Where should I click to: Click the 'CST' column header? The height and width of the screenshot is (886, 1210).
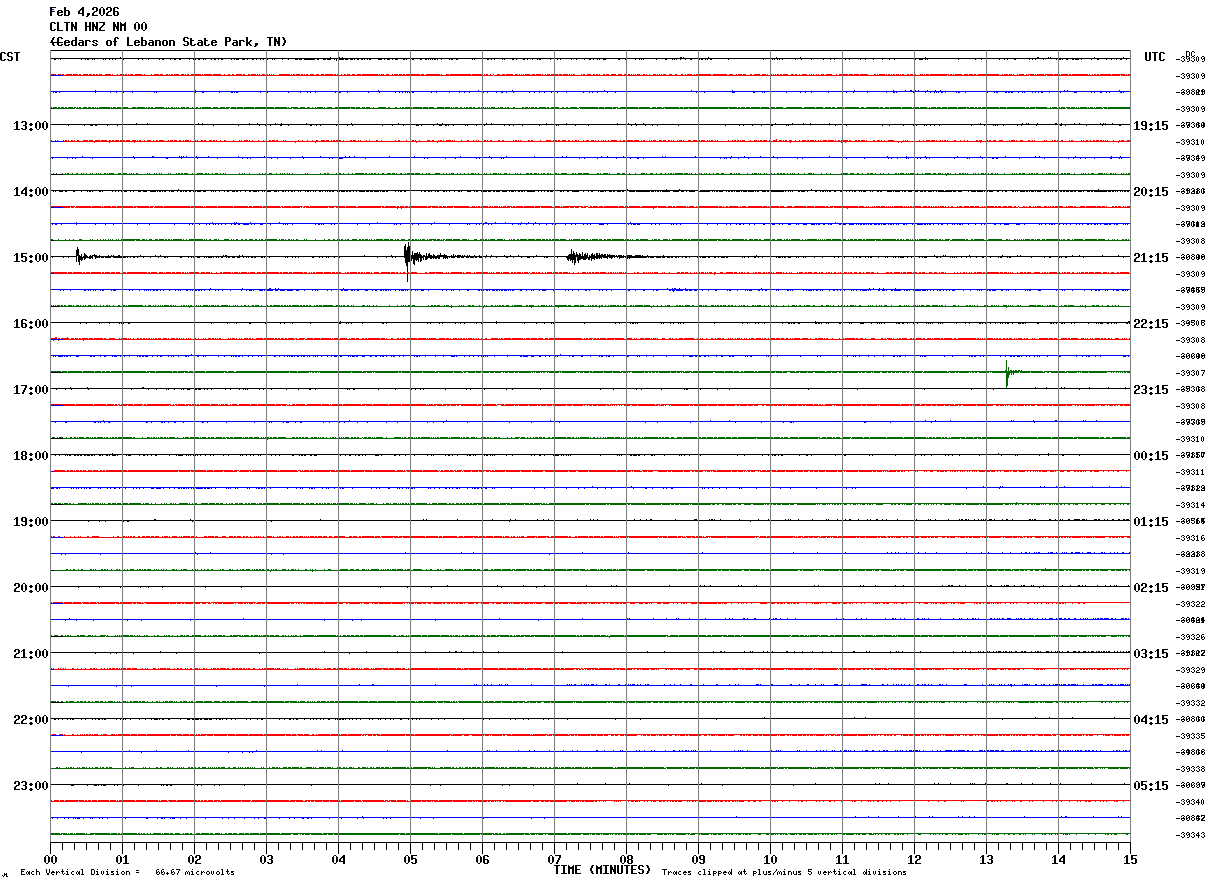10,57
